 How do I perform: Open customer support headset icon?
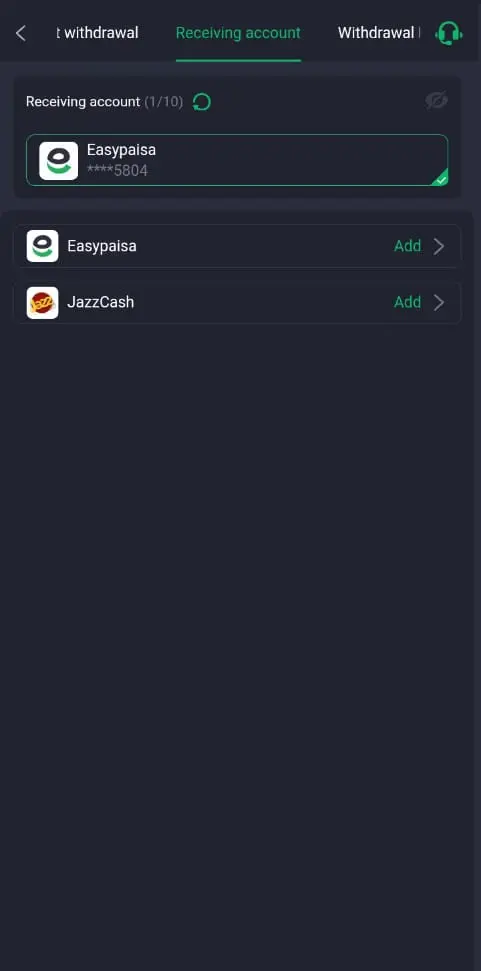[x=449, y=33]
